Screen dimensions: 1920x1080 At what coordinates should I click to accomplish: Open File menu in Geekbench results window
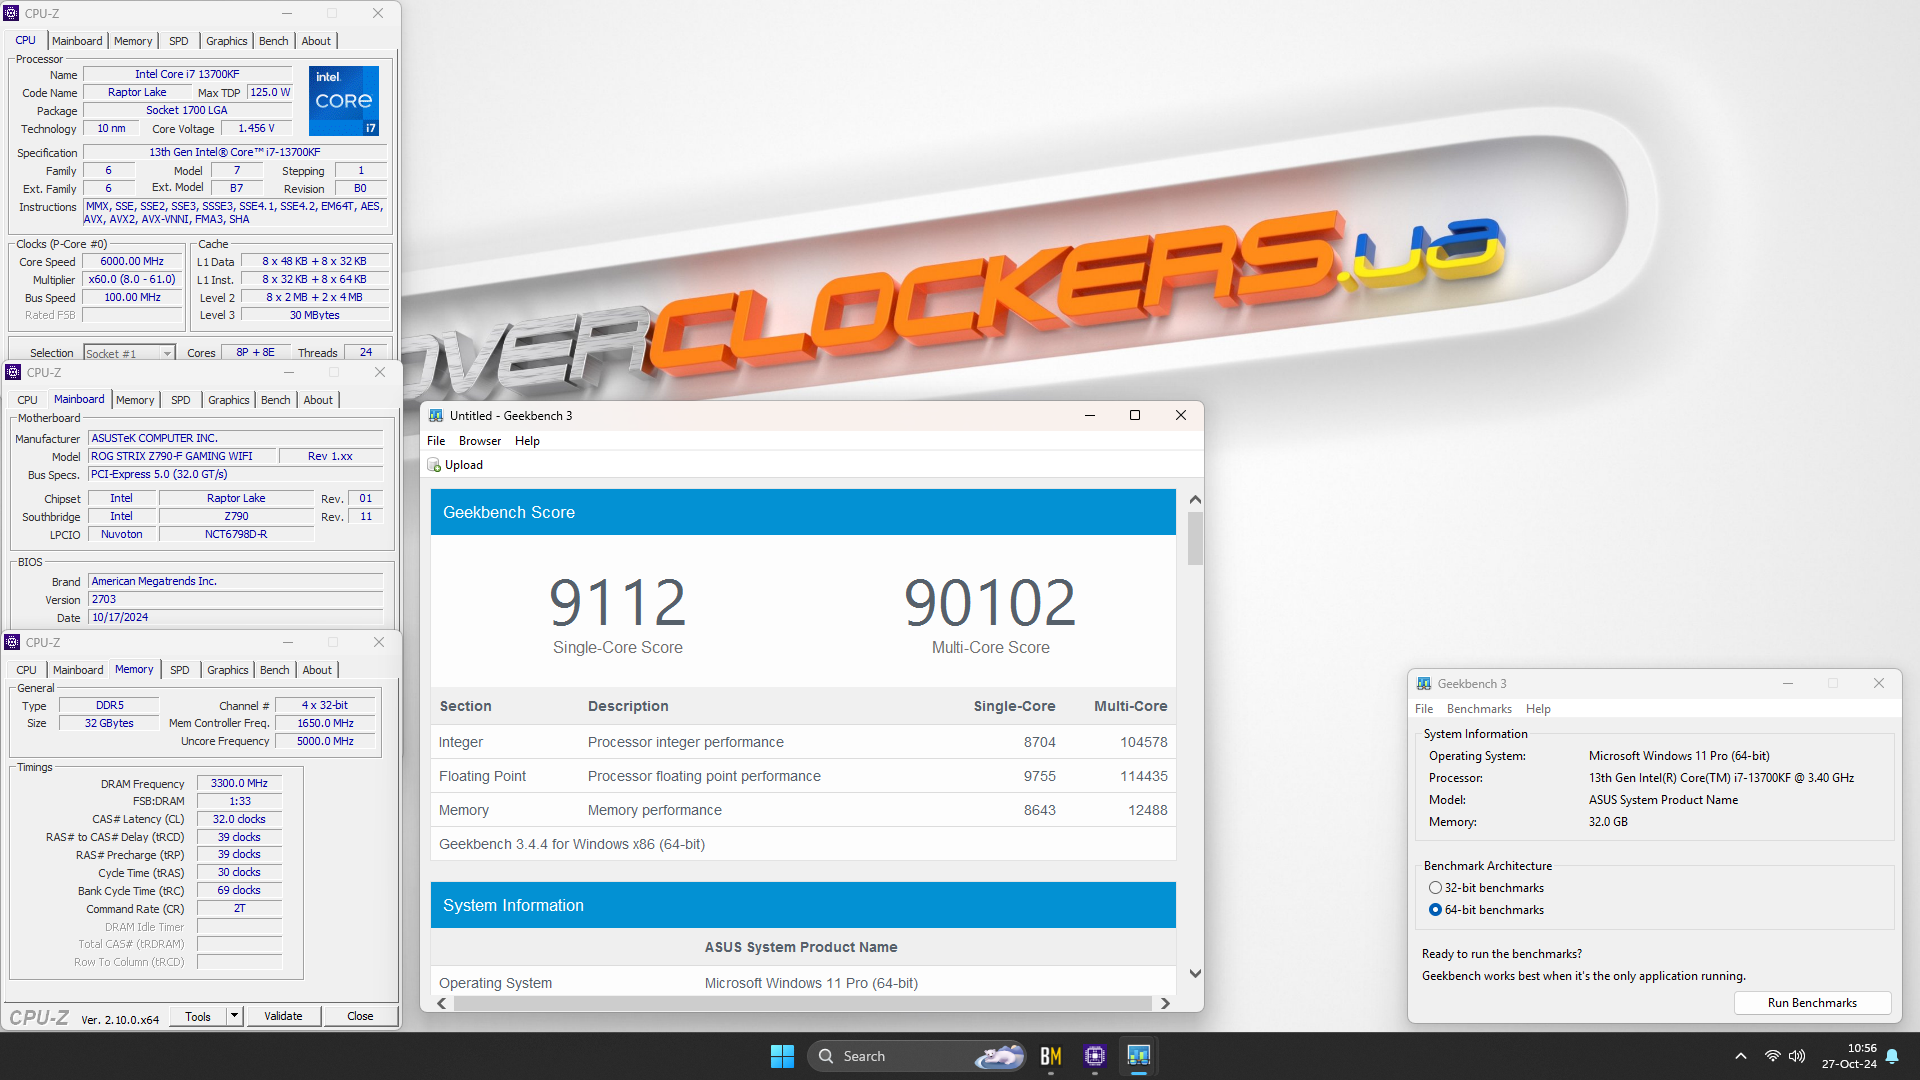[x=436, y=441]
